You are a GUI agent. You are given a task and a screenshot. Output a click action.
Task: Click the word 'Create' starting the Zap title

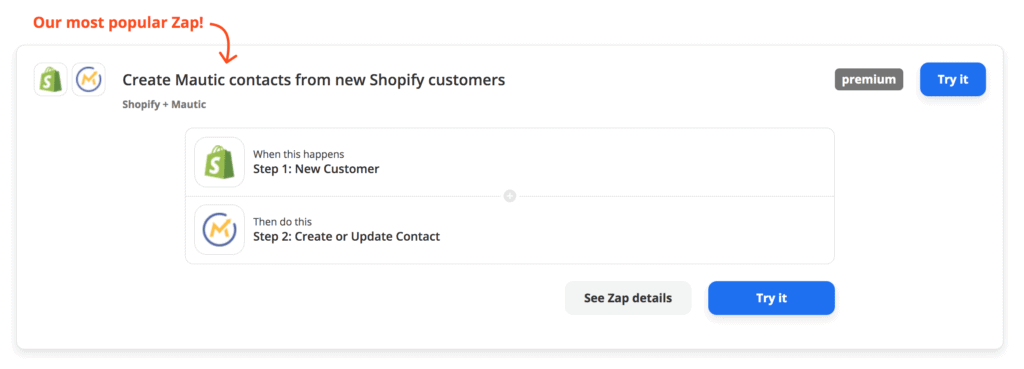tap(147, 80)
